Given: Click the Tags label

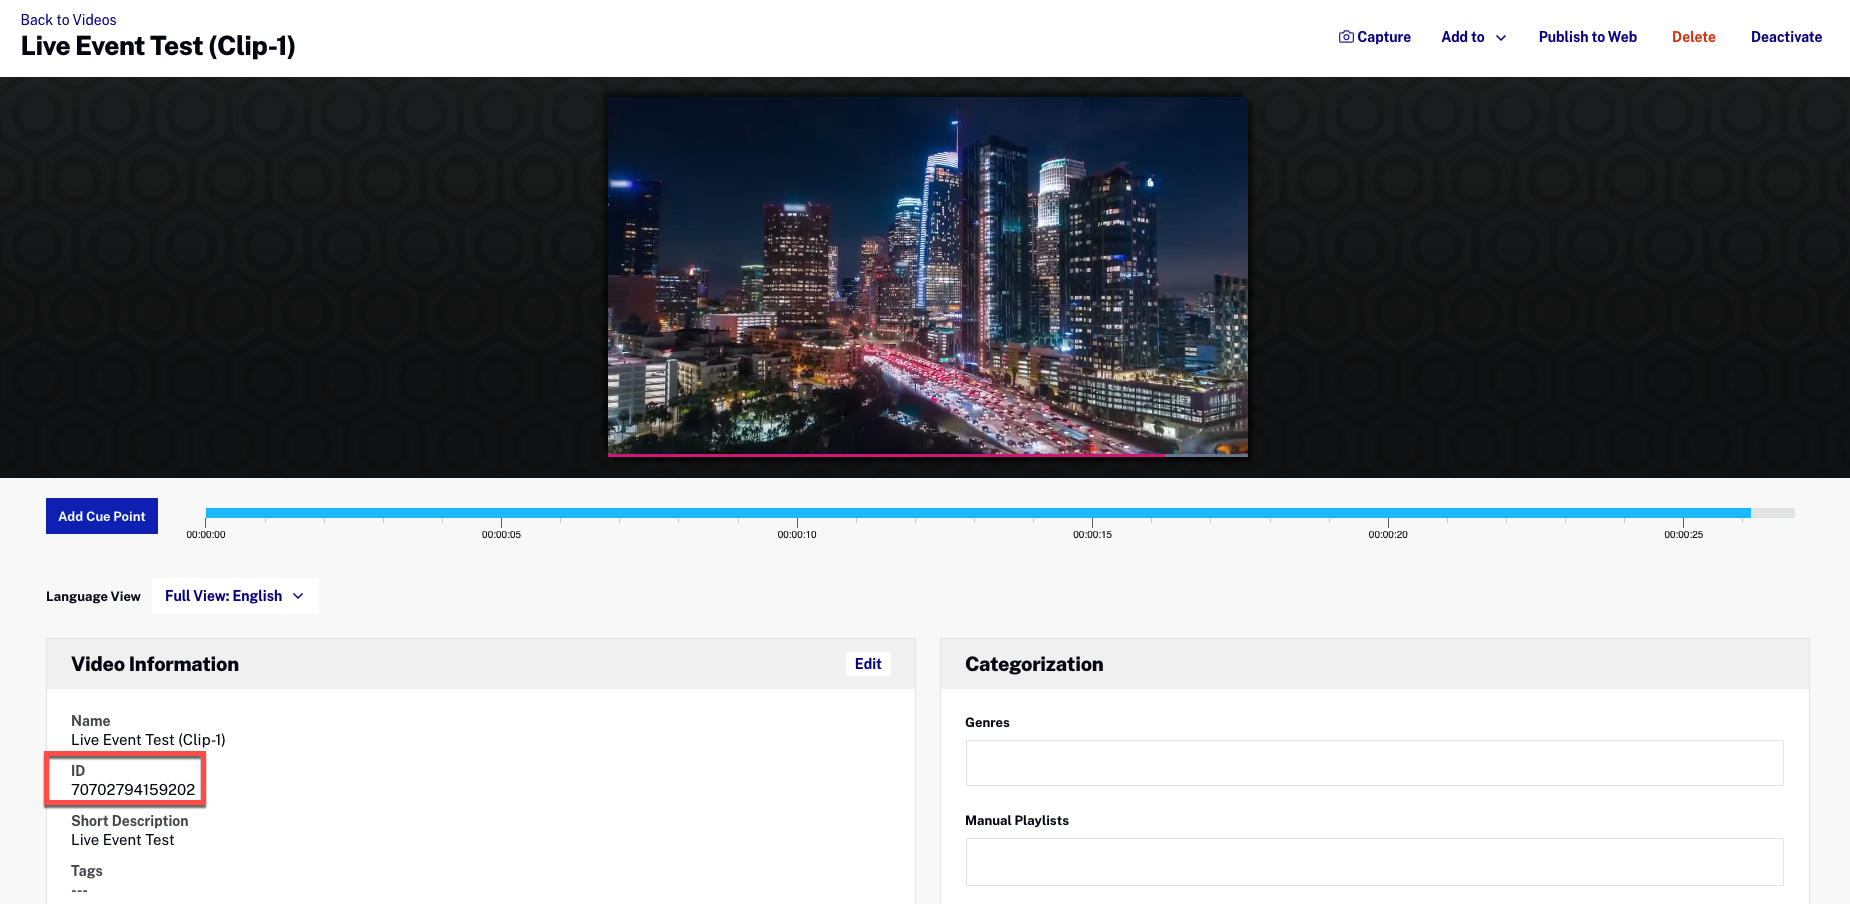Looking at the screenshot, I should (x=87, y=871).
